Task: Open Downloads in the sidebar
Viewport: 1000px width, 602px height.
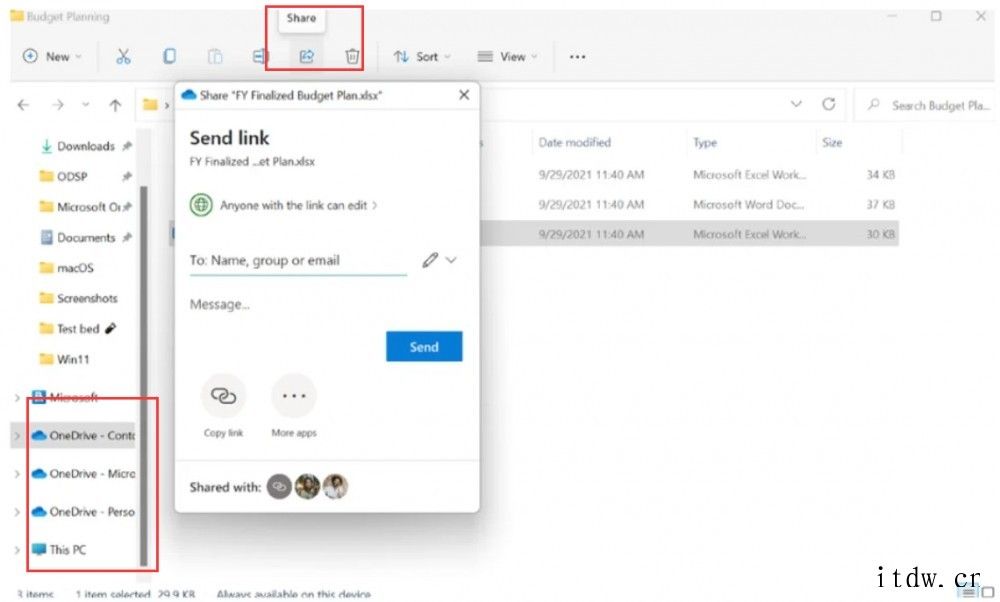Action: click(x=85, y=146)
